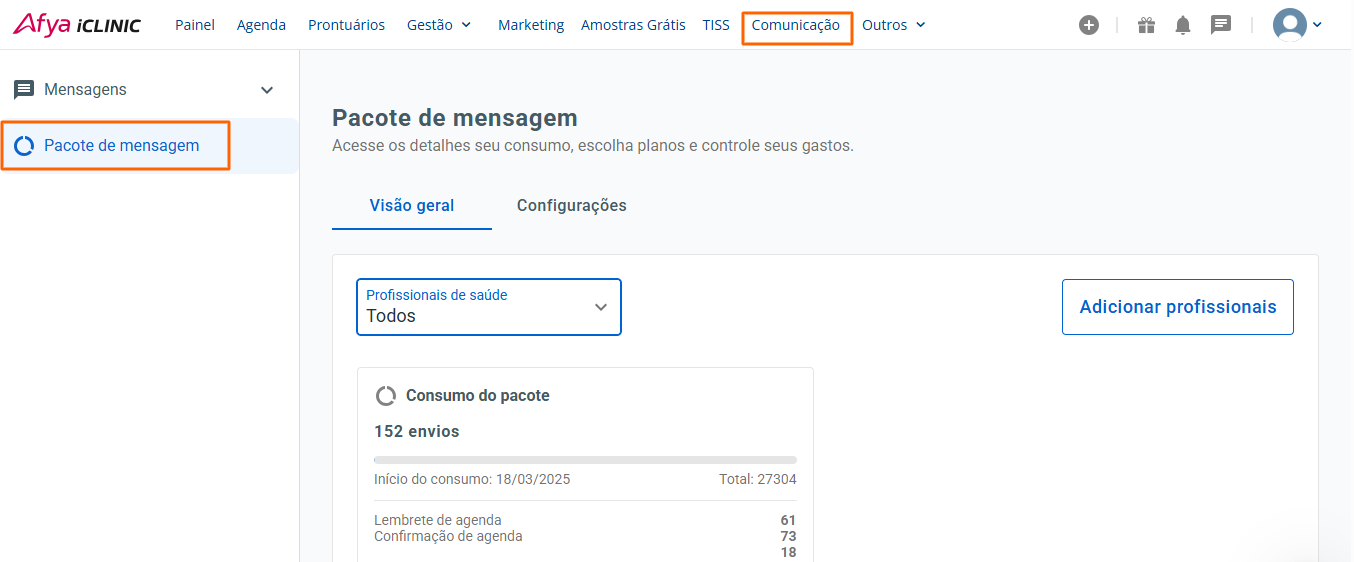The height and width of the screenshot is (562, 1354).
Task: Open the chat messages icon in header
Action: click(1221, 25)
